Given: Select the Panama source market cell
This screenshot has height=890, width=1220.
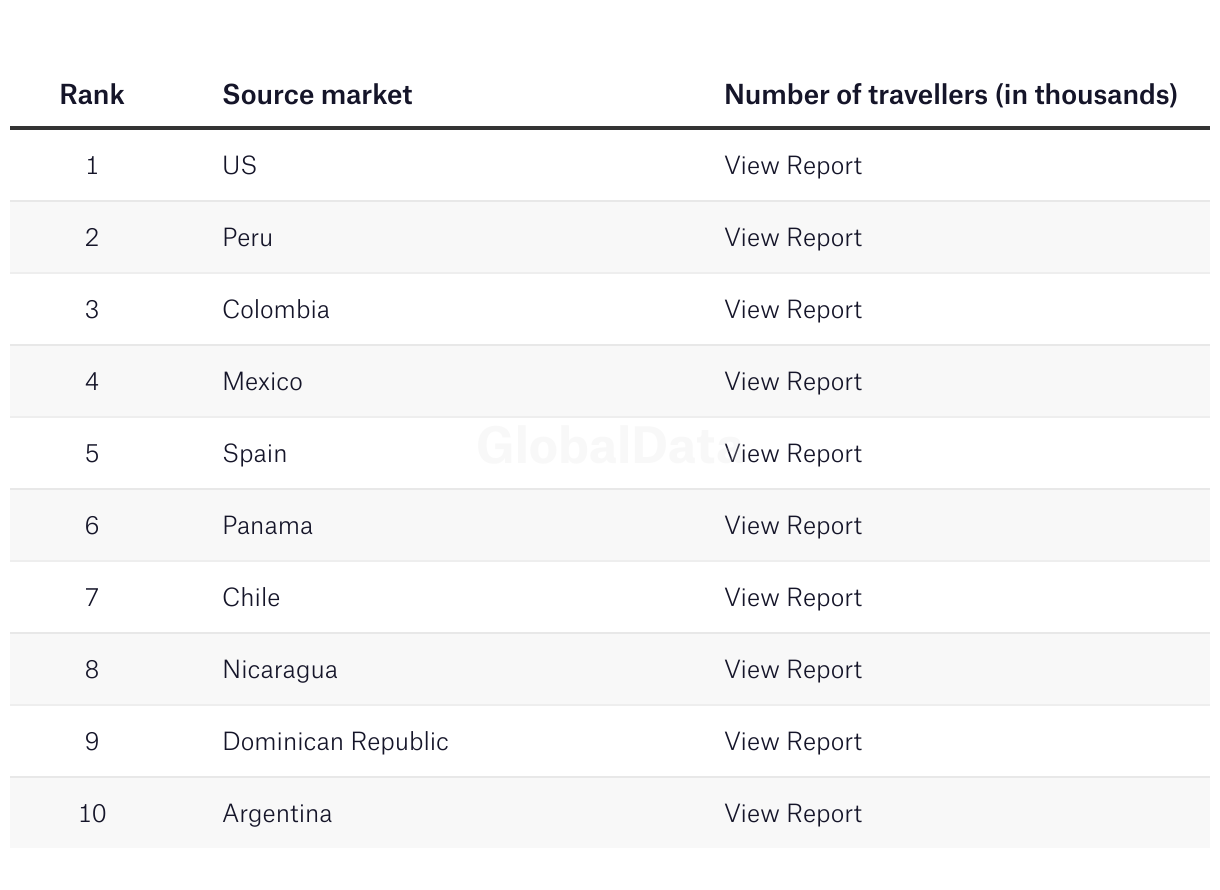Looking at the screenshot, I should (268, 525).
